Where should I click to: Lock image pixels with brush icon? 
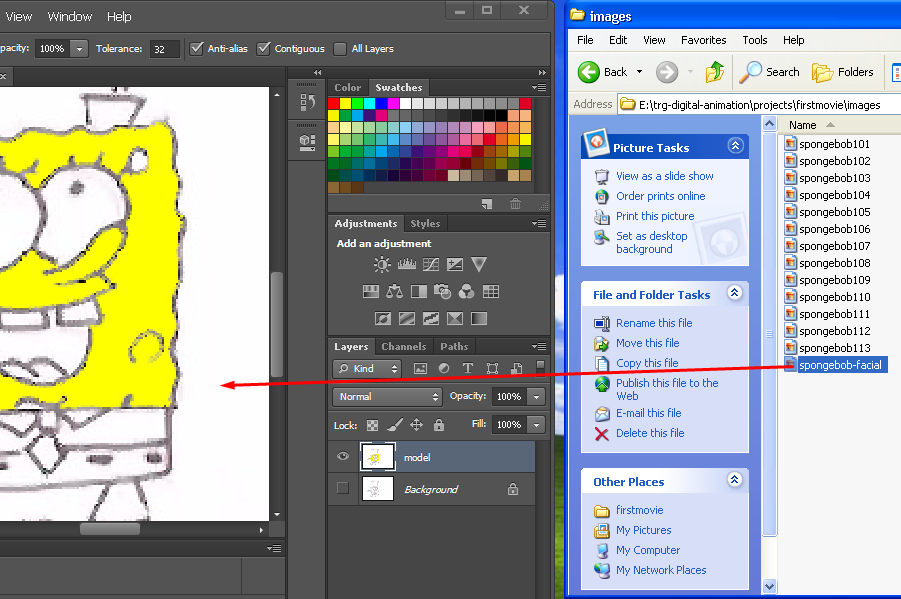point(395,425)
